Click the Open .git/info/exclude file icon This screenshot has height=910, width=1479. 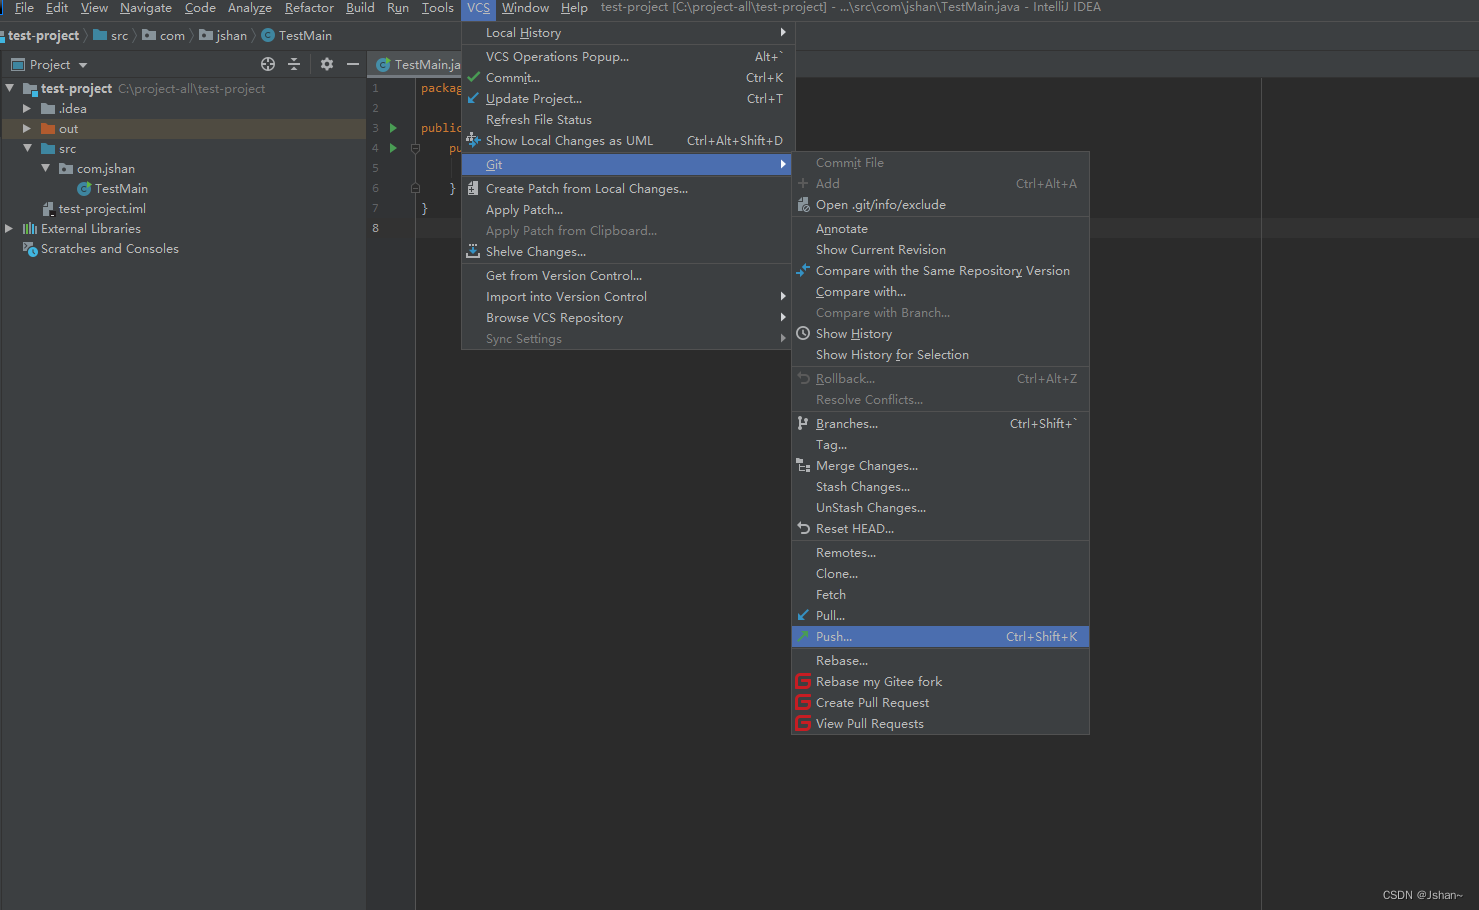click(x=803, y=205)
